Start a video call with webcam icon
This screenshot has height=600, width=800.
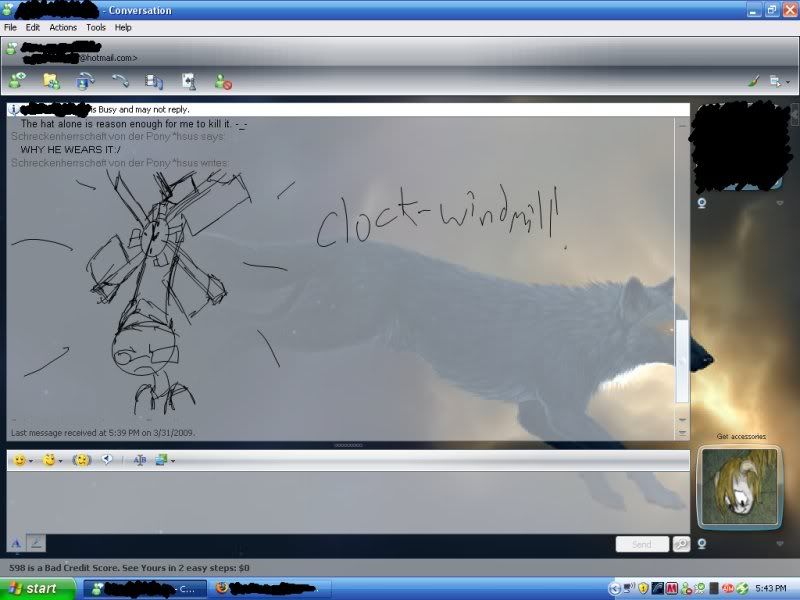[x=85, y=81]
